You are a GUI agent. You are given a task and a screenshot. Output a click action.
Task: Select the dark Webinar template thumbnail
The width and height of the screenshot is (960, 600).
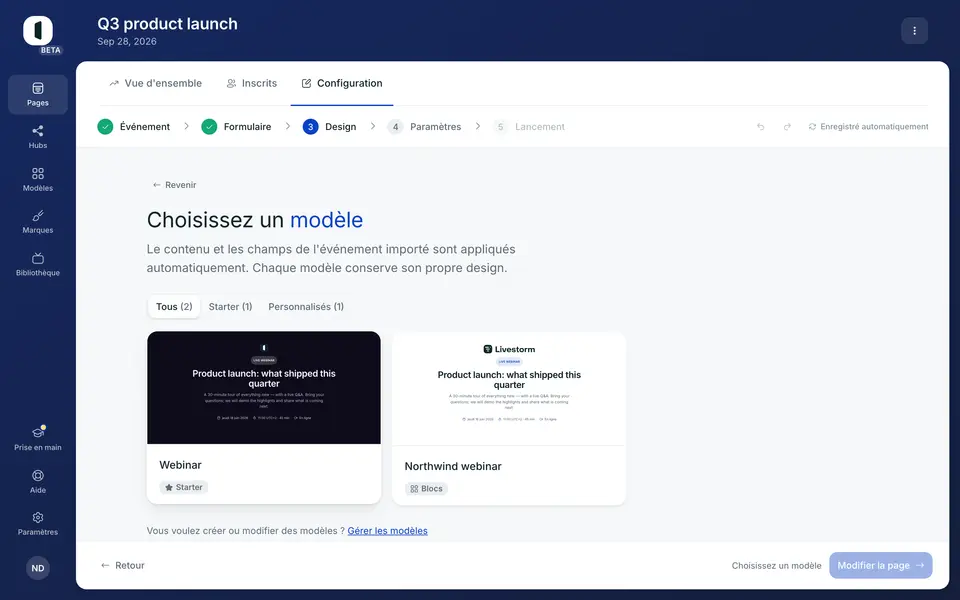coord(264,388)
